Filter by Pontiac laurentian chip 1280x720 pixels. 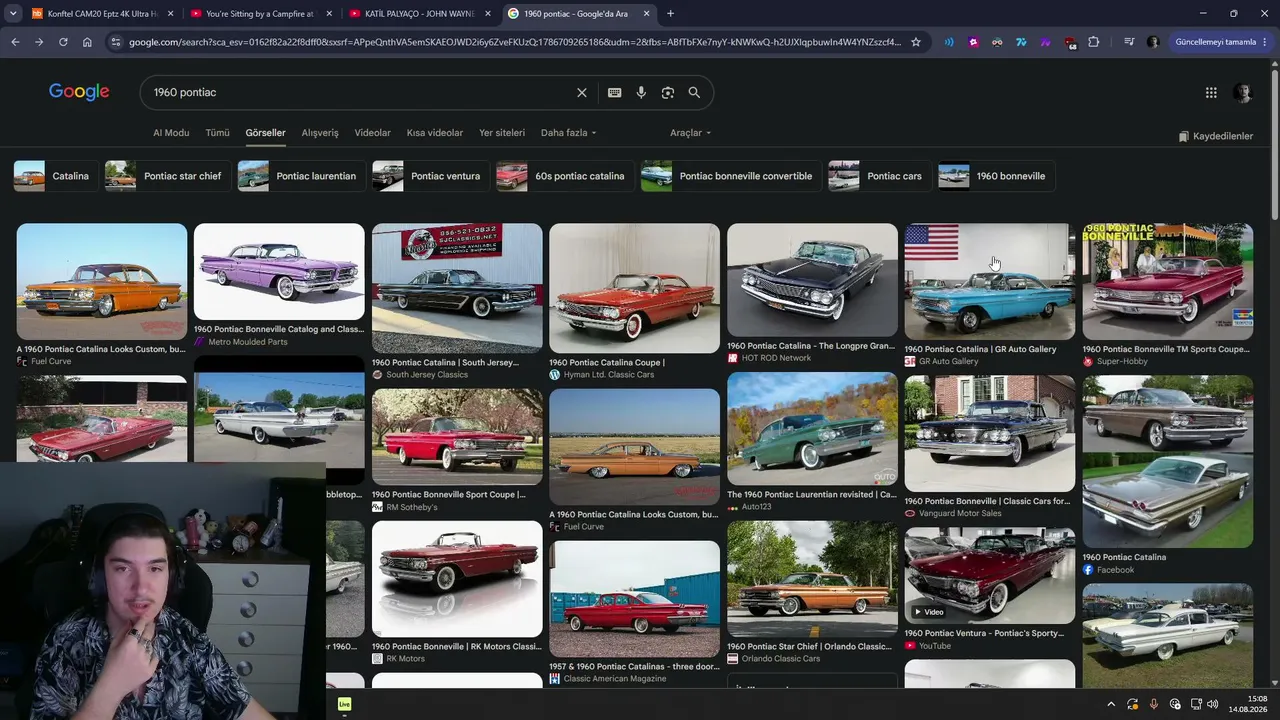tap(301, 176)
